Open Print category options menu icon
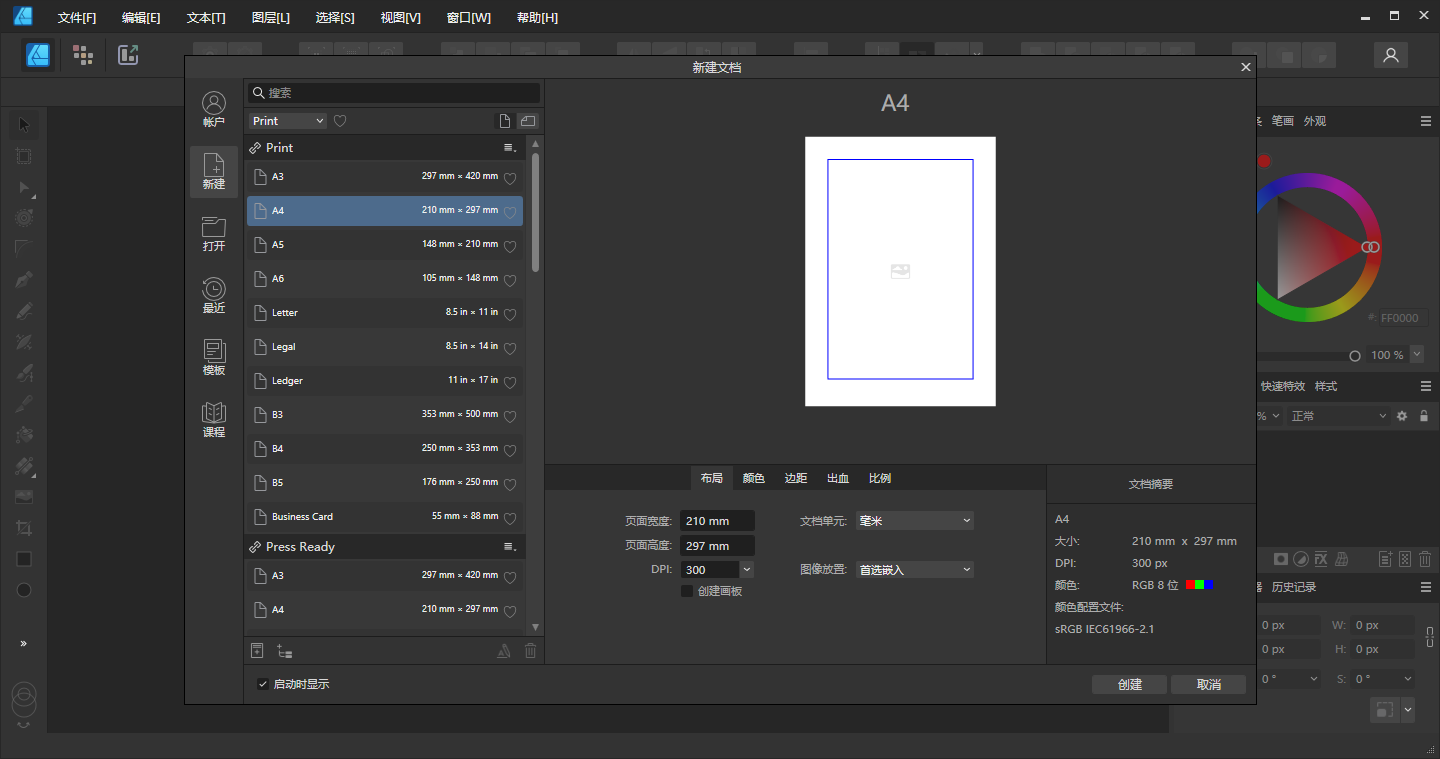The width and height of the screenshot is (1440, 759). (x=510, y=148)
